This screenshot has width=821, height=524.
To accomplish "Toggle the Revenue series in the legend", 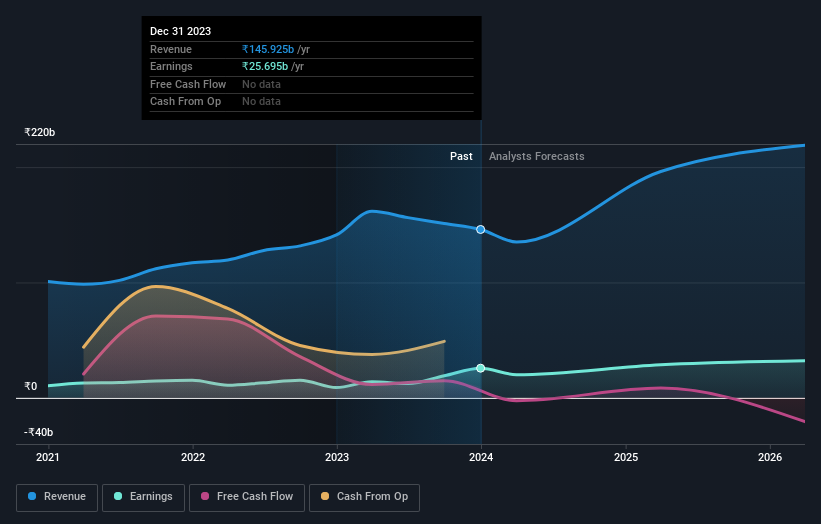I will pyautogui.click(x=57, y=497).
